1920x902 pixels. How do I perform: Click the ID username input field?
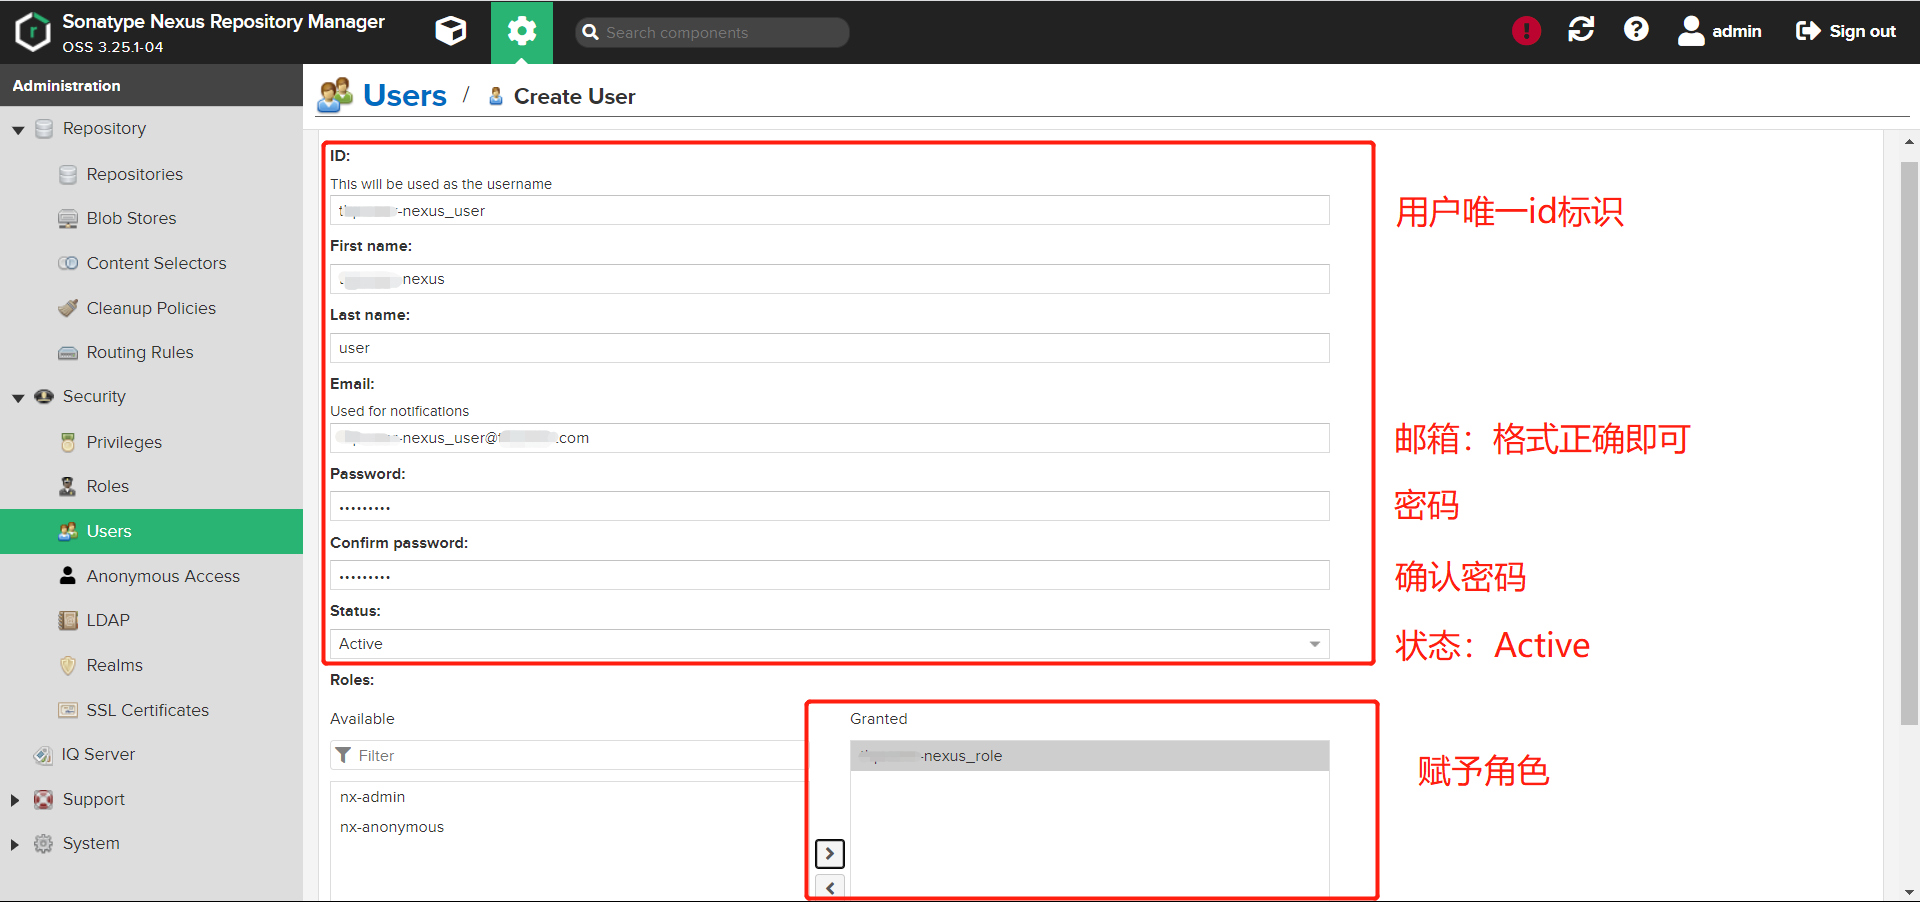click(829, 210)
